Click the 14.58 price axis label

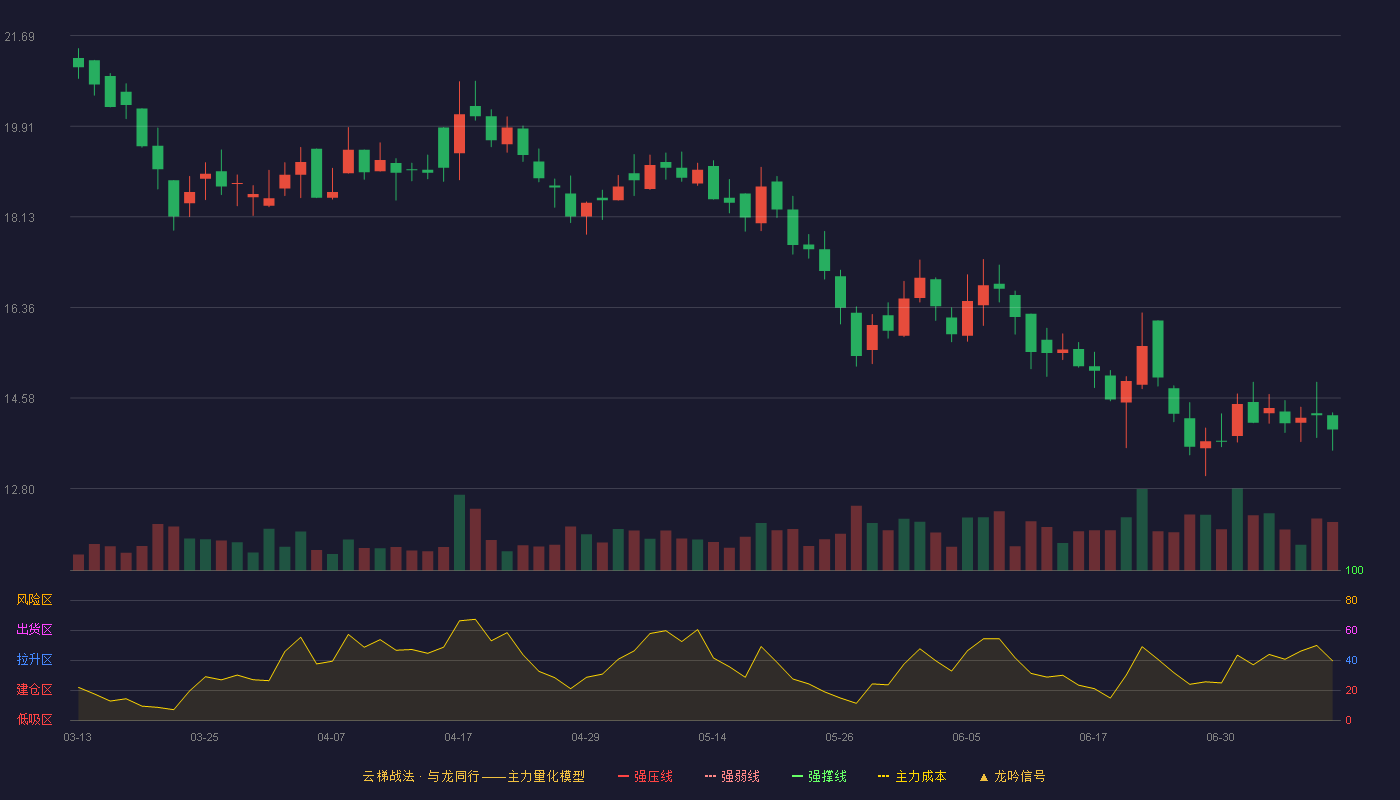coord(19,399)
